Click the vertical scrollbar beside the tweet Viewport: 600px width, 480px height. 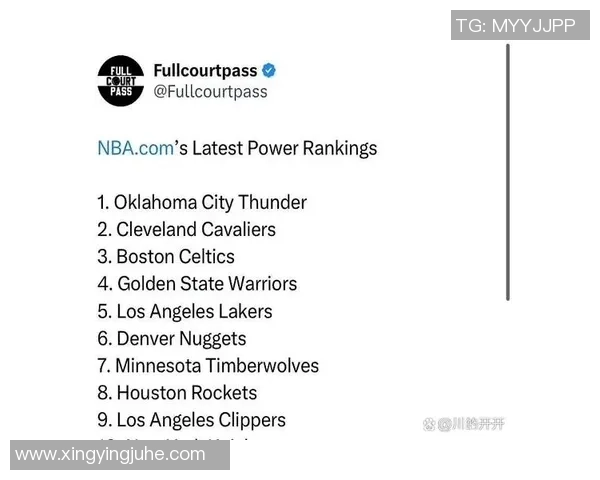click(x=508, y=170)
